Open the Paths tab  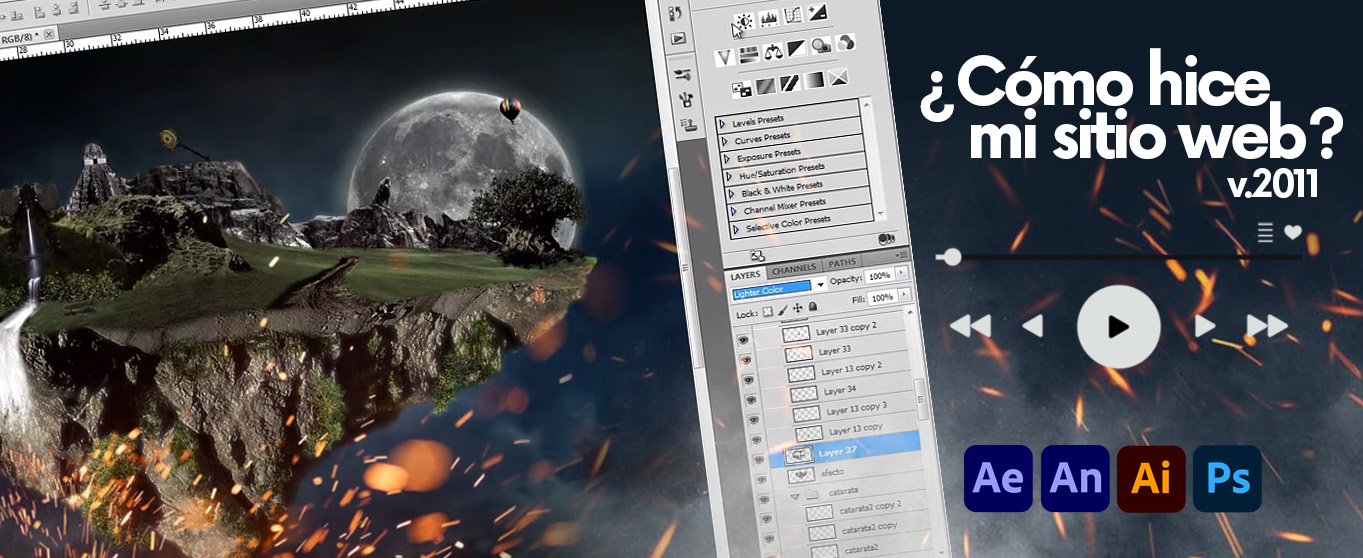tap(840, 264)
